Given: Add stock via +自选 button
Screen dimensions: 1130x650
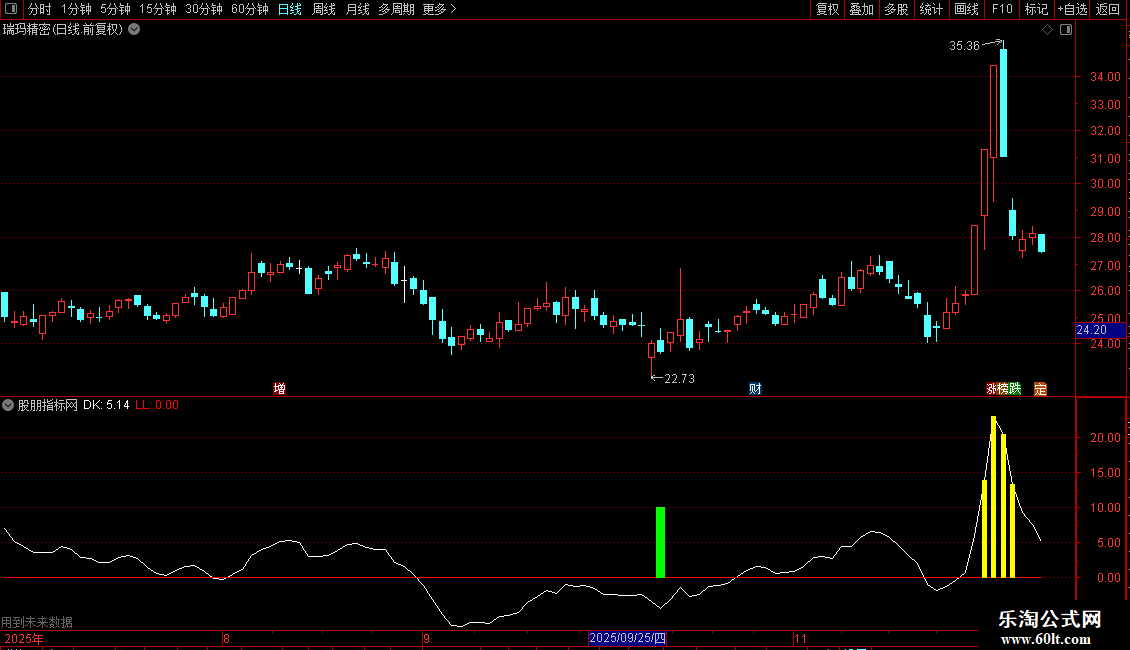Looking at the screenshot, I should 1072,9.
